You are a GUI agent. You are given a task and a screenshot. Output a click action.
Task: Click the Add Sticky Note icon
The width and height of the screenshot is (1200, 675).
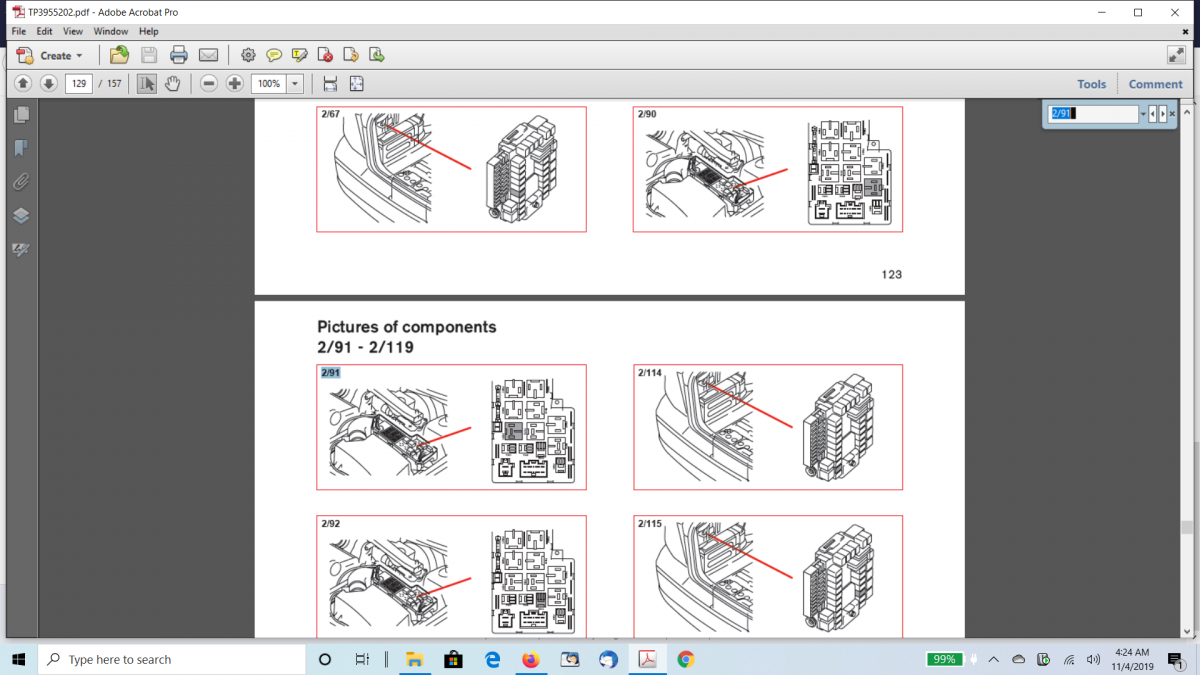[273, 55]
